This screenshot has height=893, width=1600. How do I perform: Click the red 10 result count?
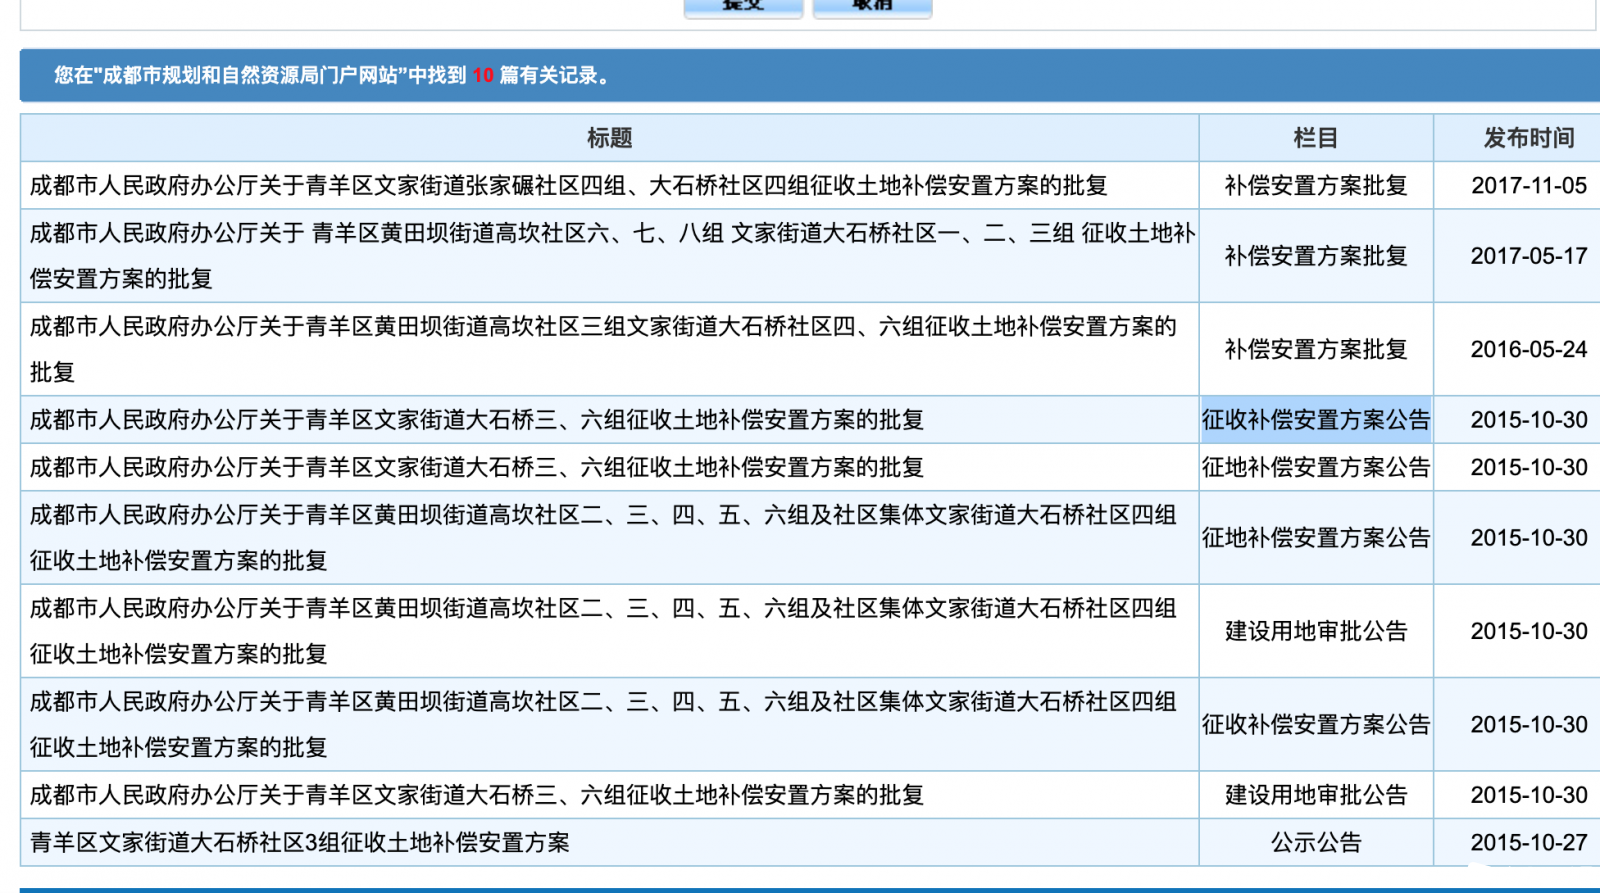click(x=483, y=75)
